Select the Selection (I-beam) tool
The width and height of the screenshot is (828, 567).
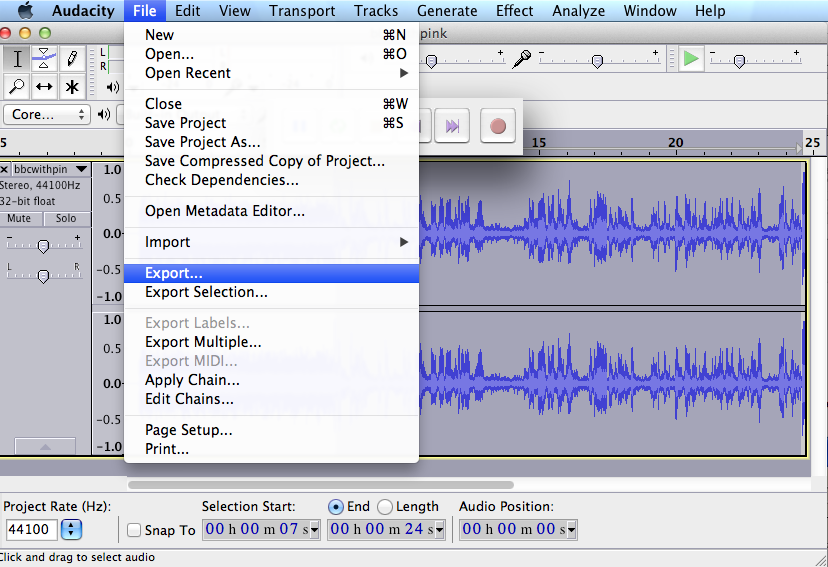pos(17,59)
